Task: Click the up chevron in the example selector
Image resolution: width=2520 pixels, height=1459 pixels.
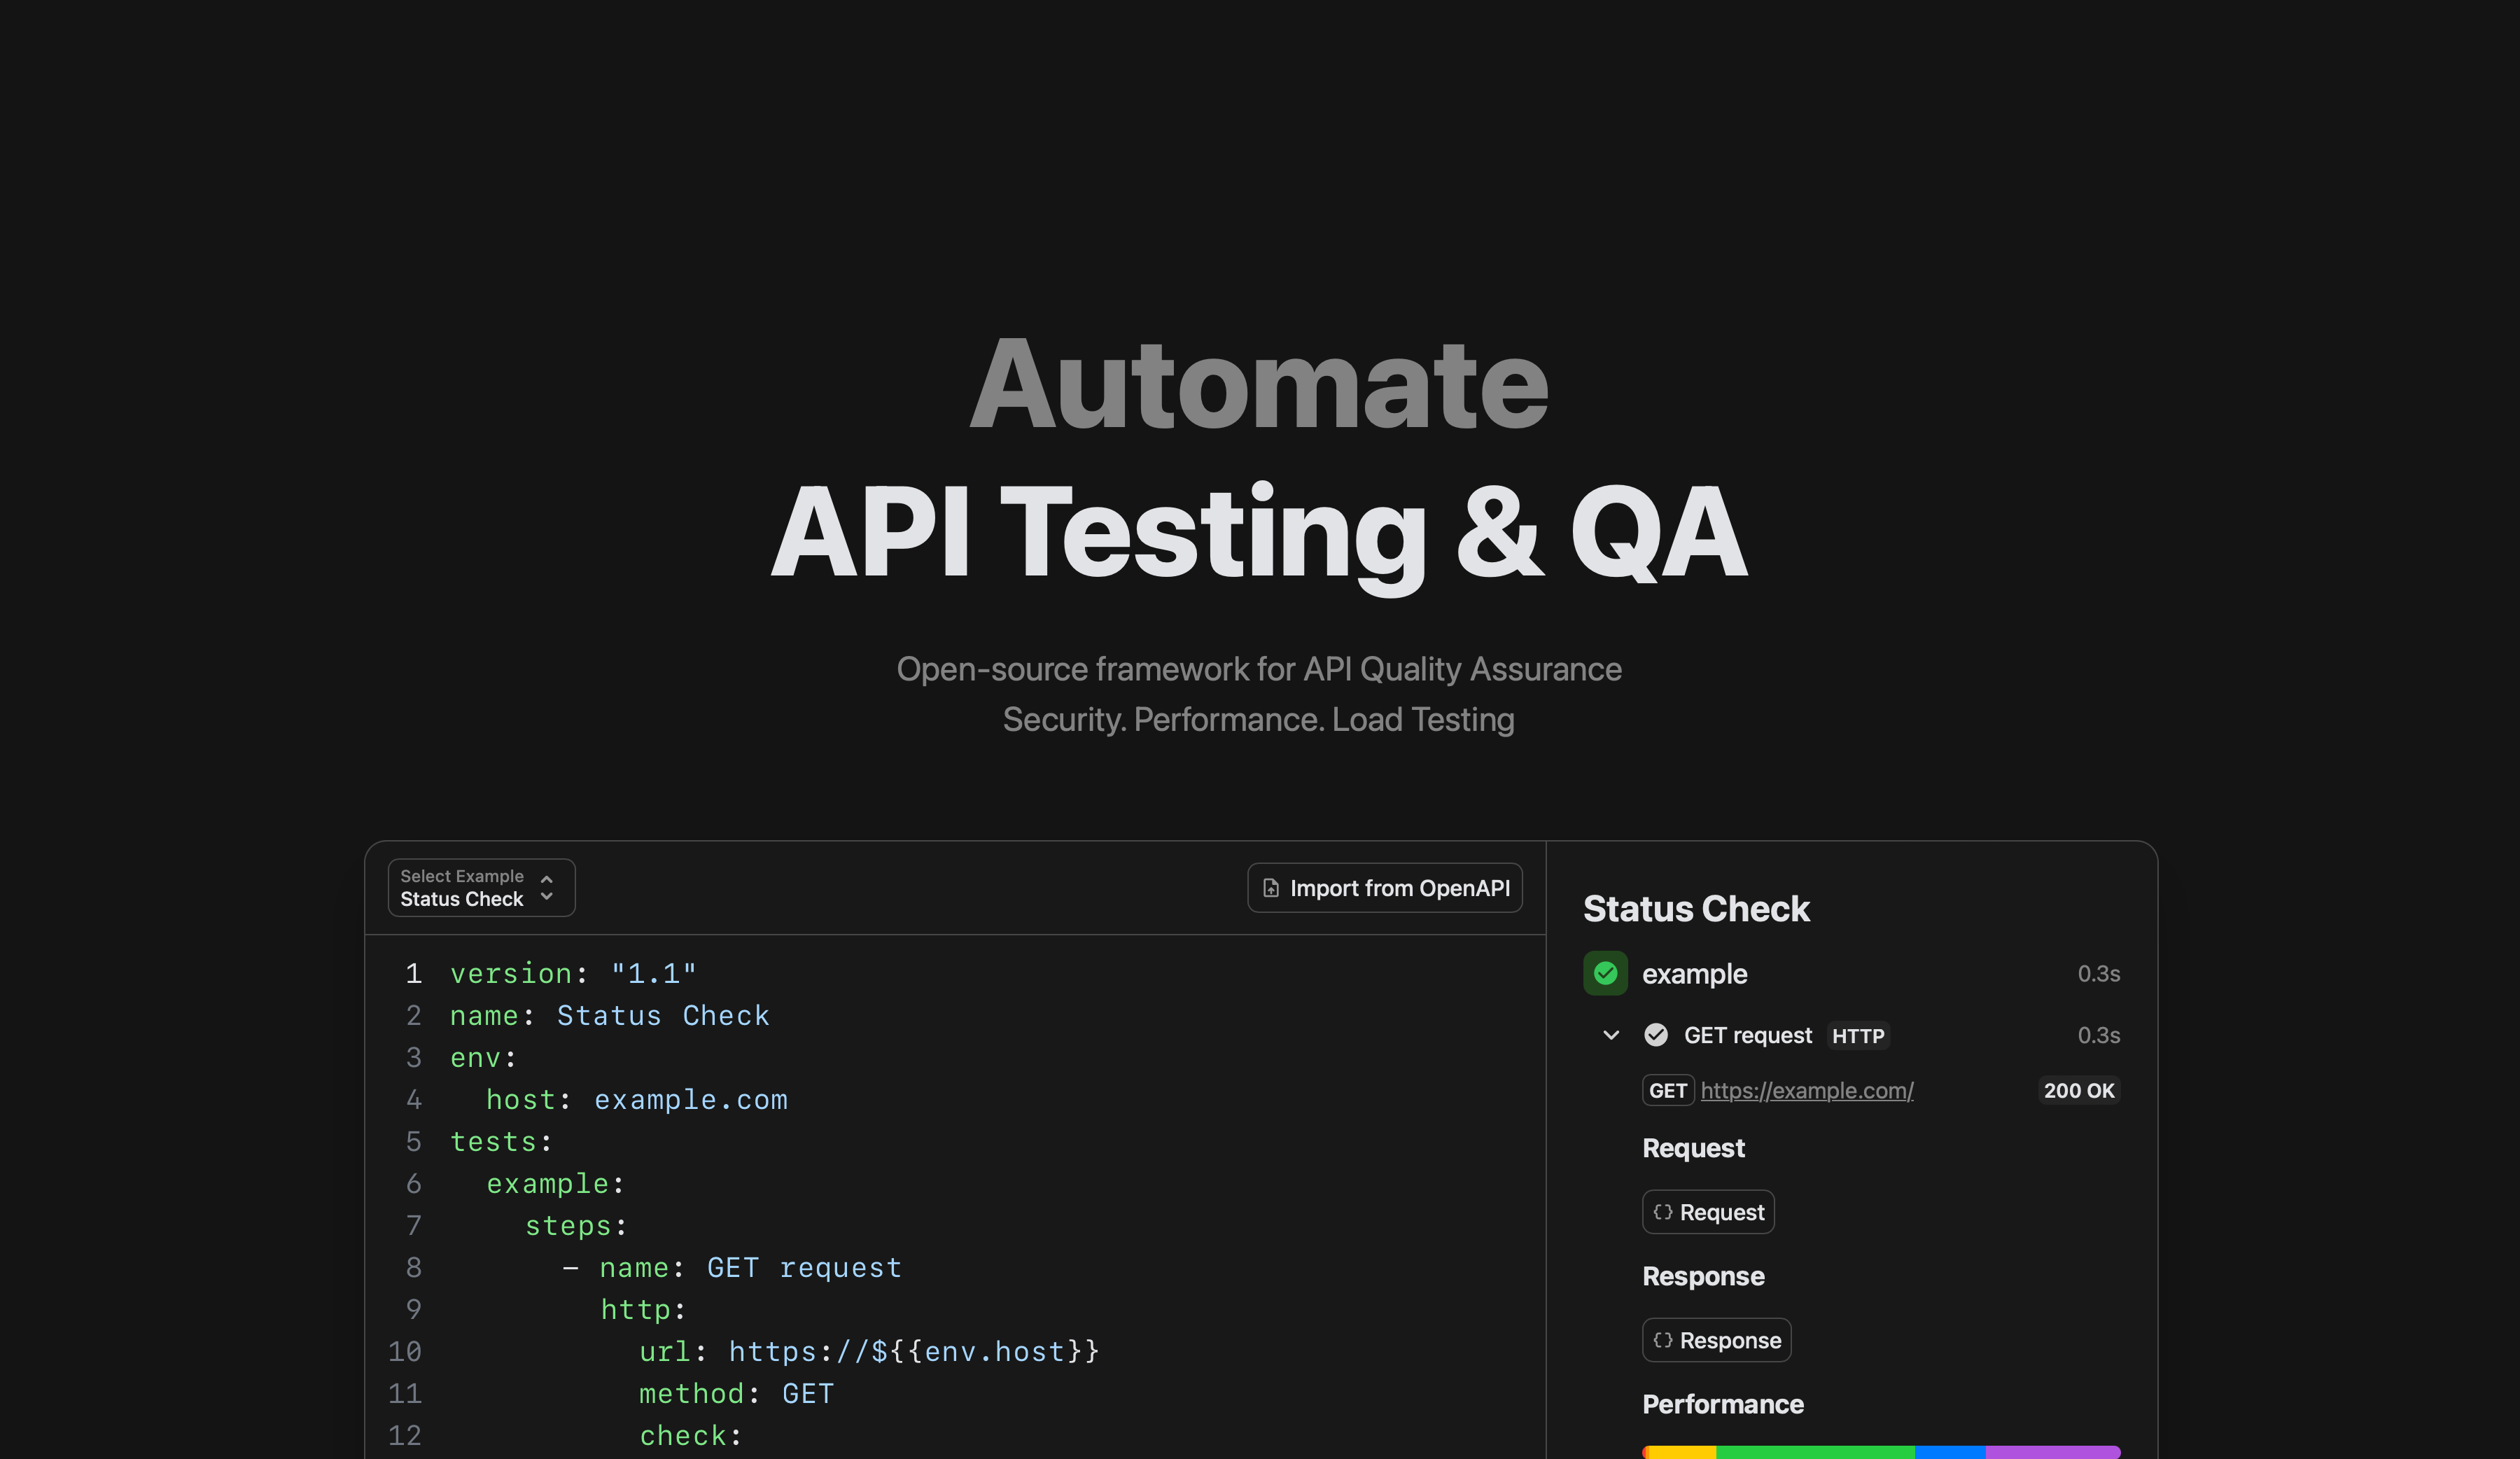Action: point(547,878)
